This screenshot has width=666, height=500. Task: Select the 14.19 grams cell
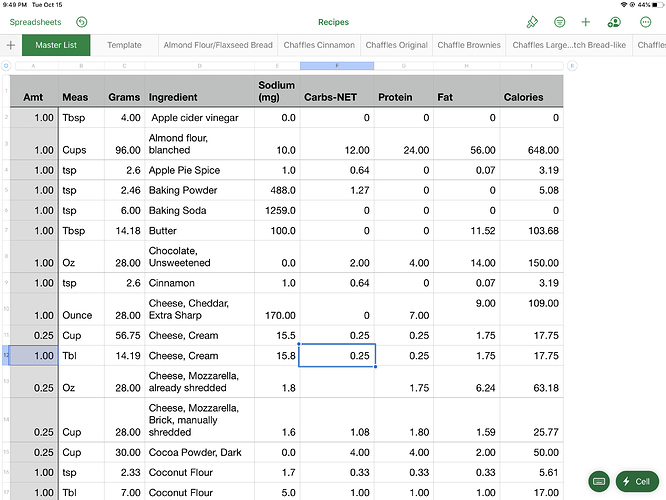(124, 356)
